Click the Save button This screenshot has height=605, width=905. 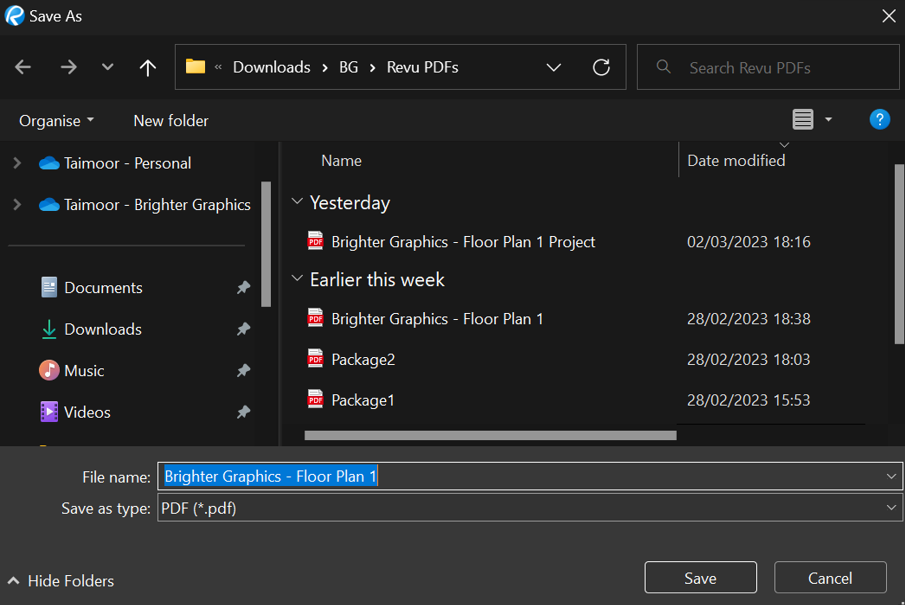700,577
